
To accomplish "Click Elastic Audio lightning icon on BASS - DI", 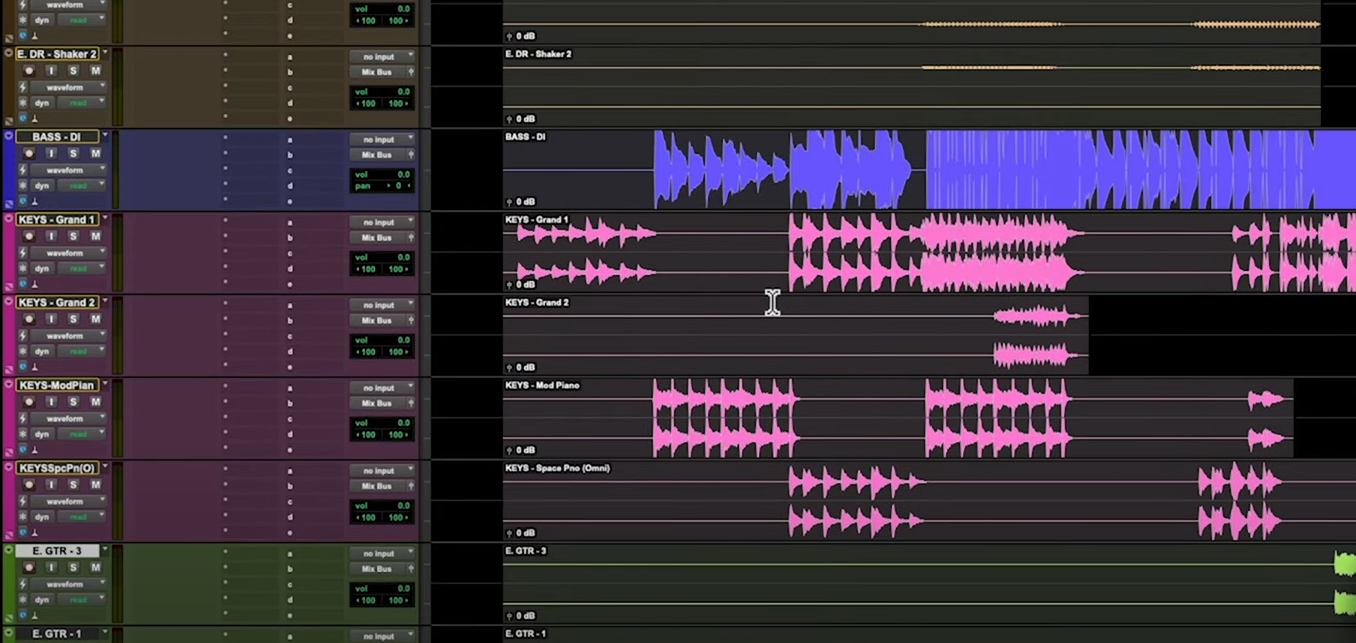I will (x=23, y=170).
